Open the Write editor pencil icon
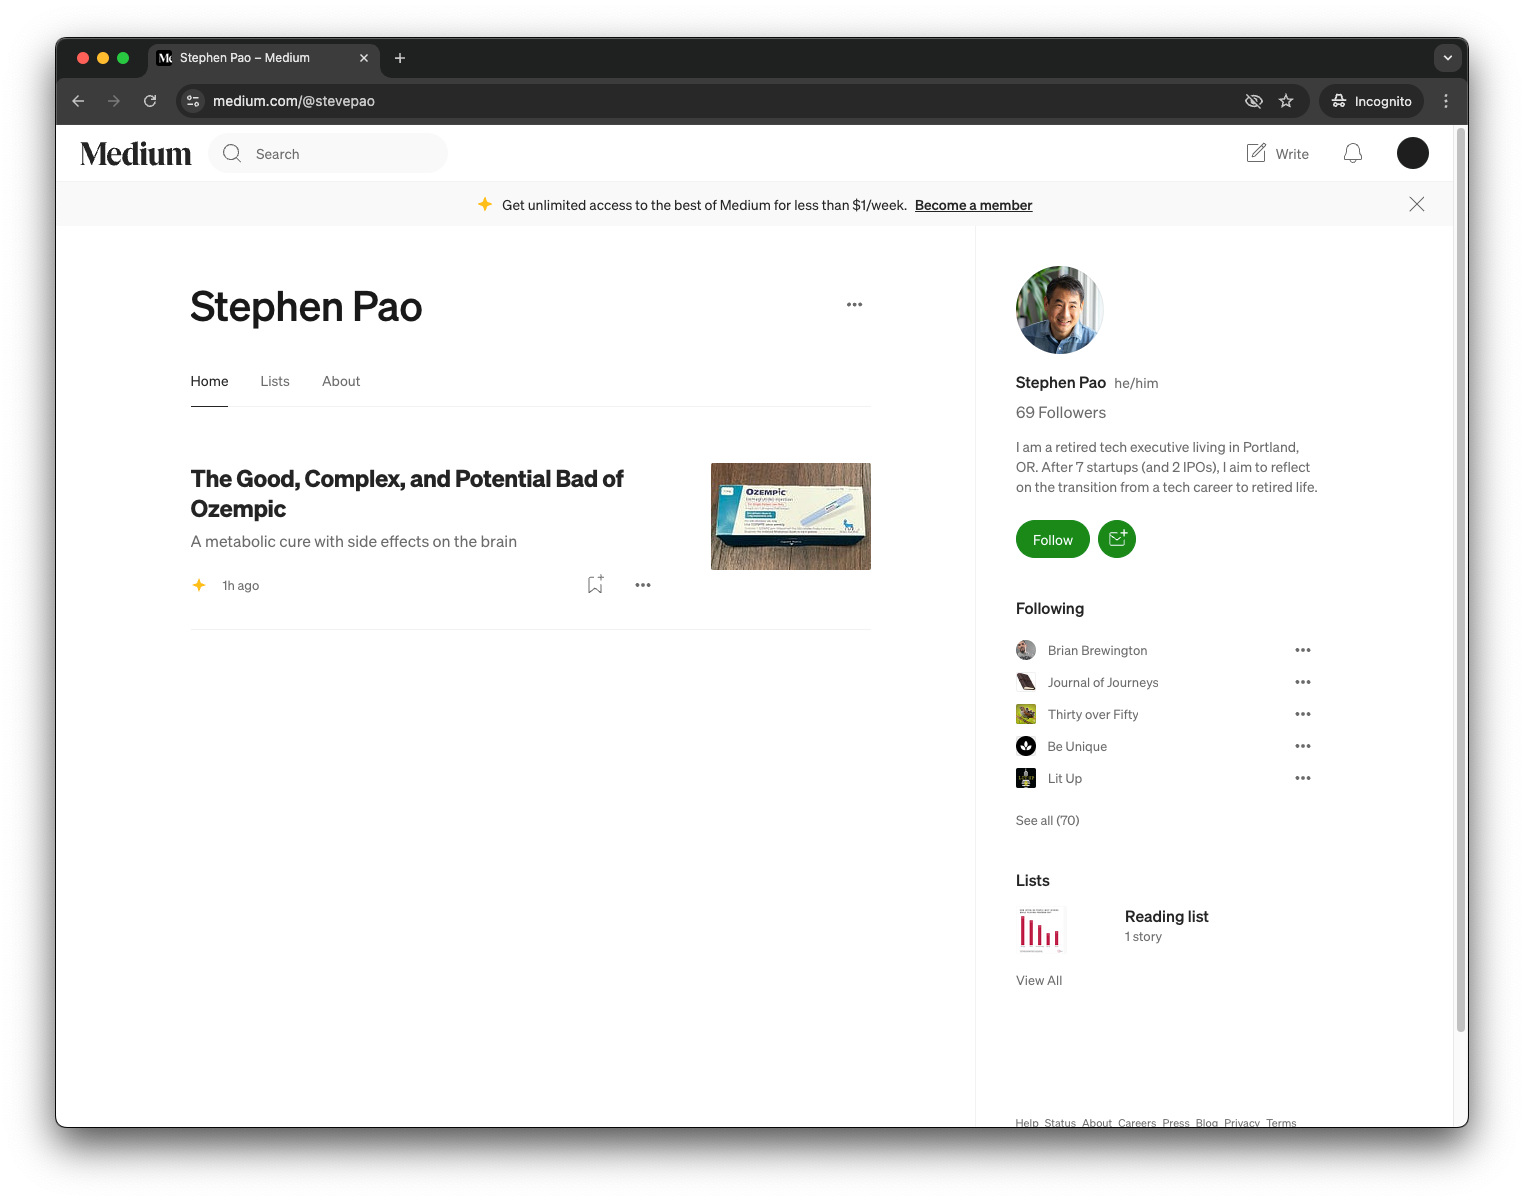Viewport: 1524px width, 1201px height. tap(1256, 153)
